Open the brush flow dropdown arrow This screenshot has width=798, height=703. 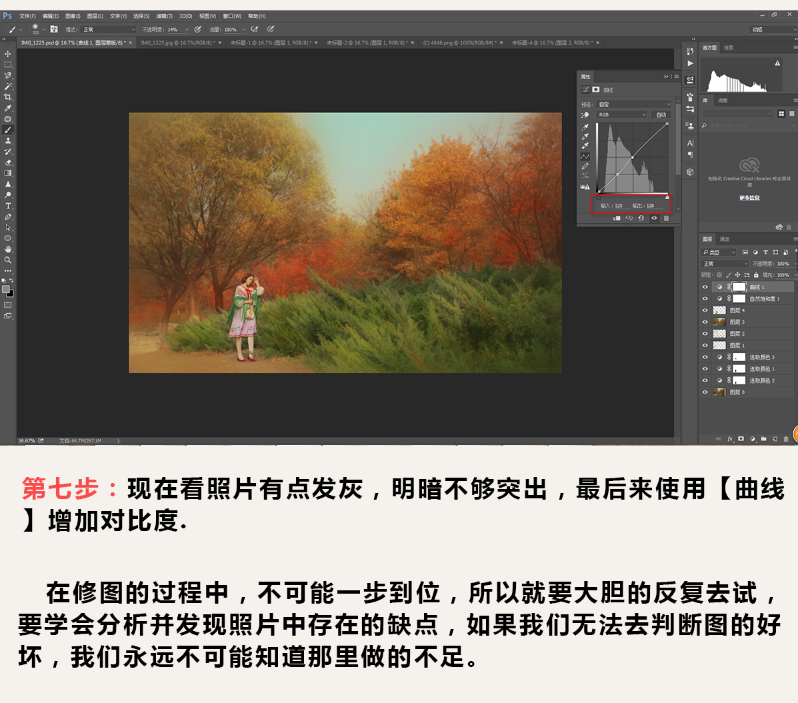point(243,30)
